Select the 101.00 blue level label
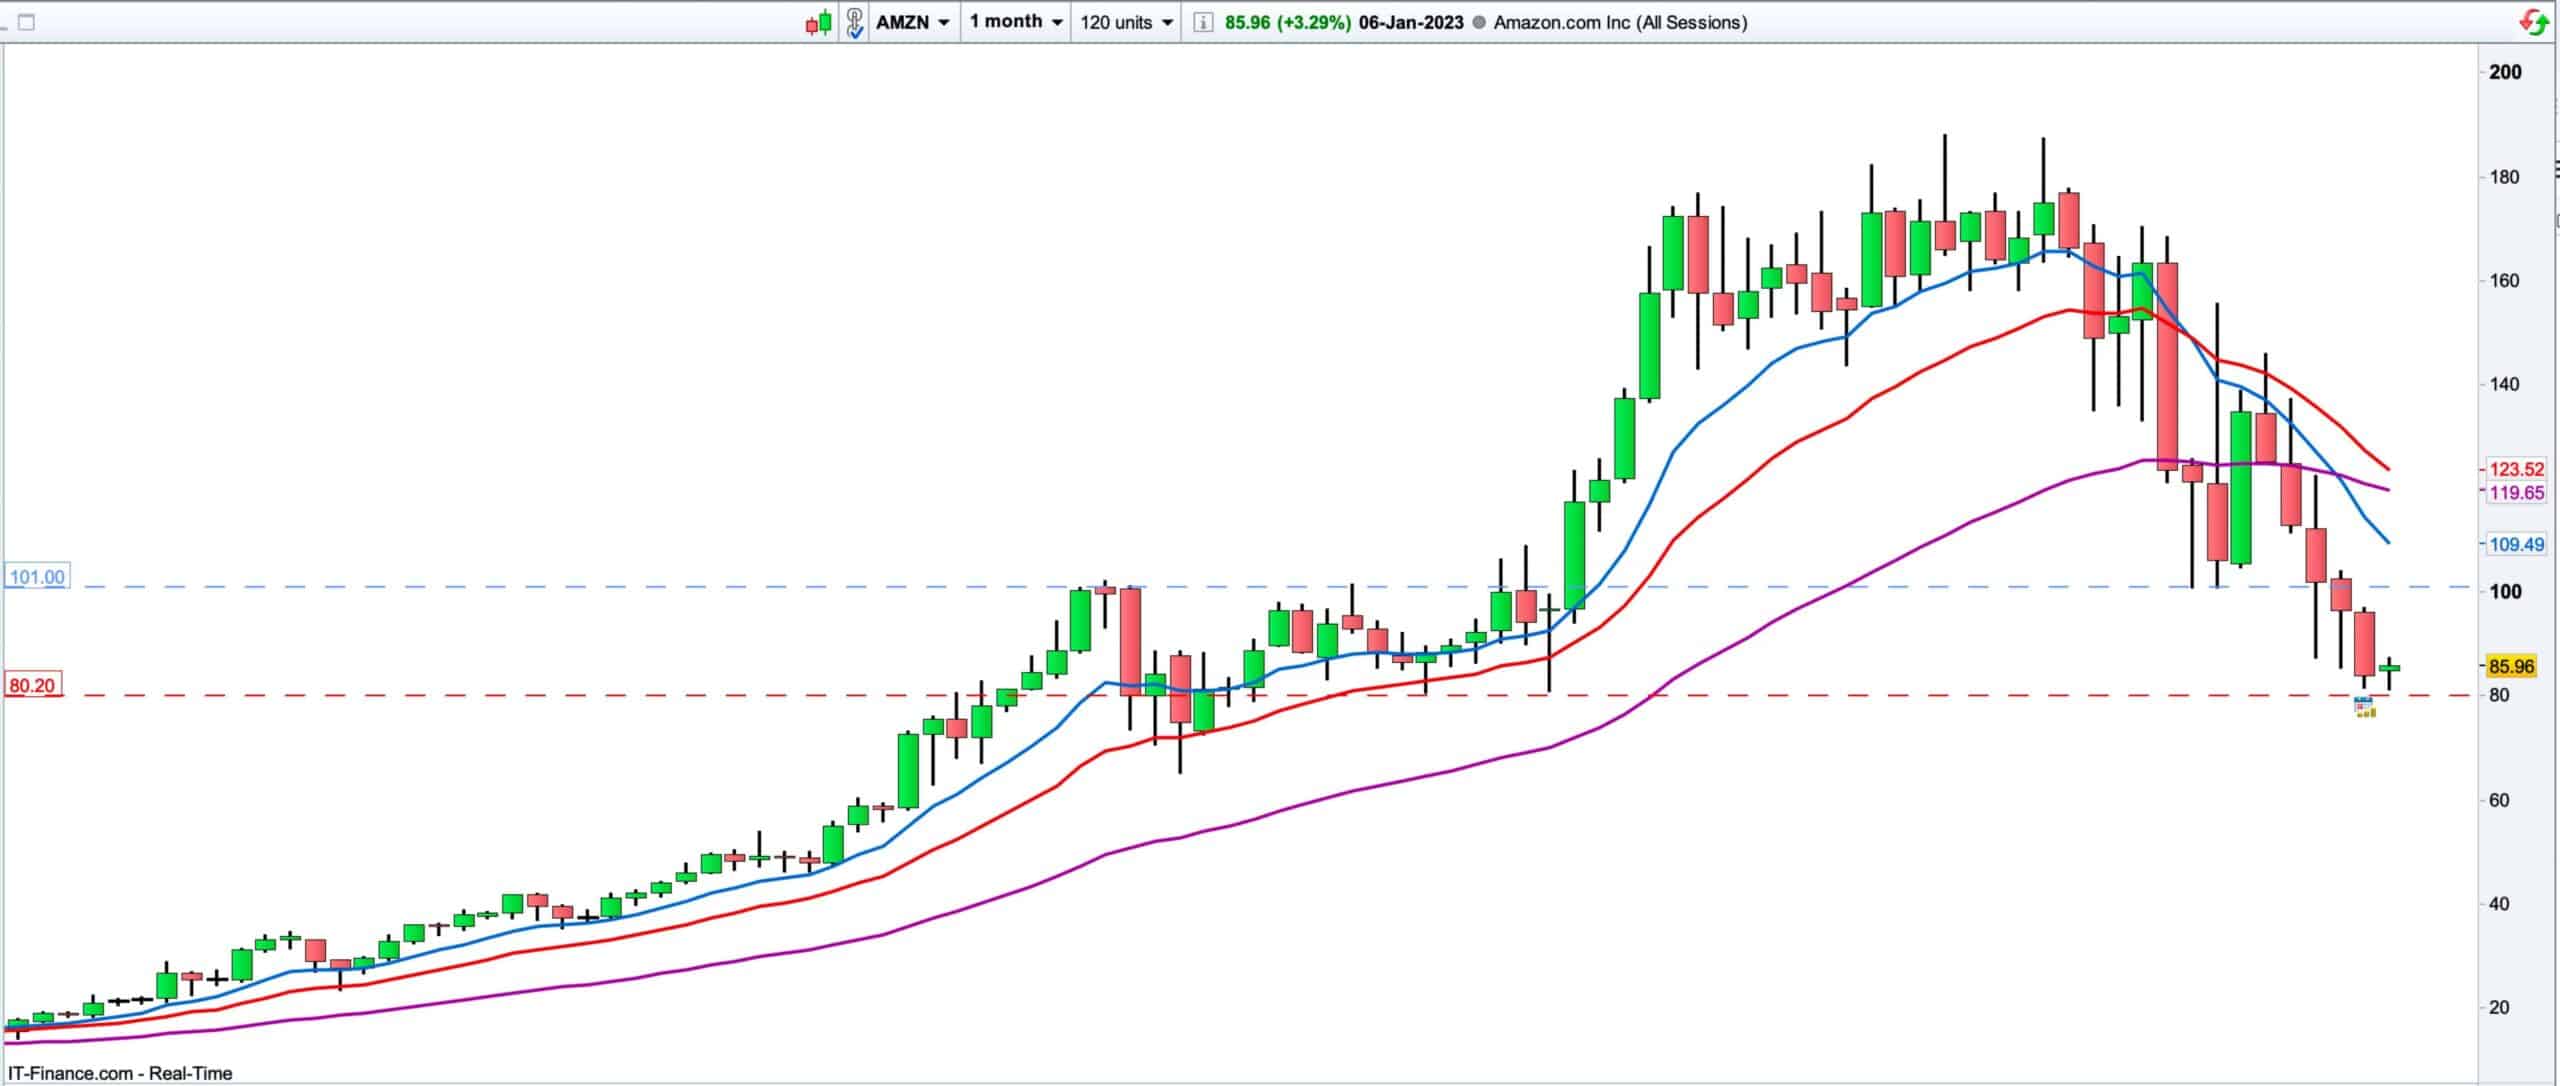The image size is (2560, 1086). tap(36, 577)
